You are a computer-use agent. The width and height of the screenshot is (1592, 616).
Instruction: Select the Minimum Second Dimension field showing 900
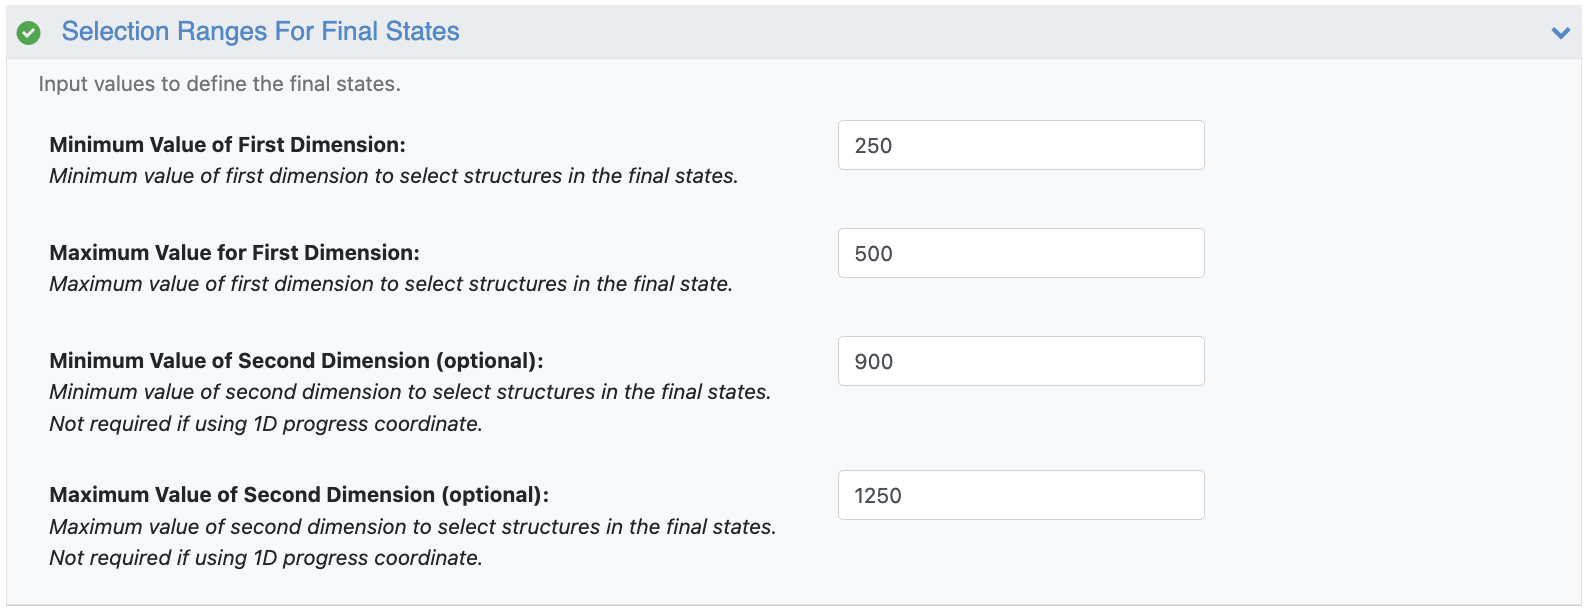[1020, 362]
